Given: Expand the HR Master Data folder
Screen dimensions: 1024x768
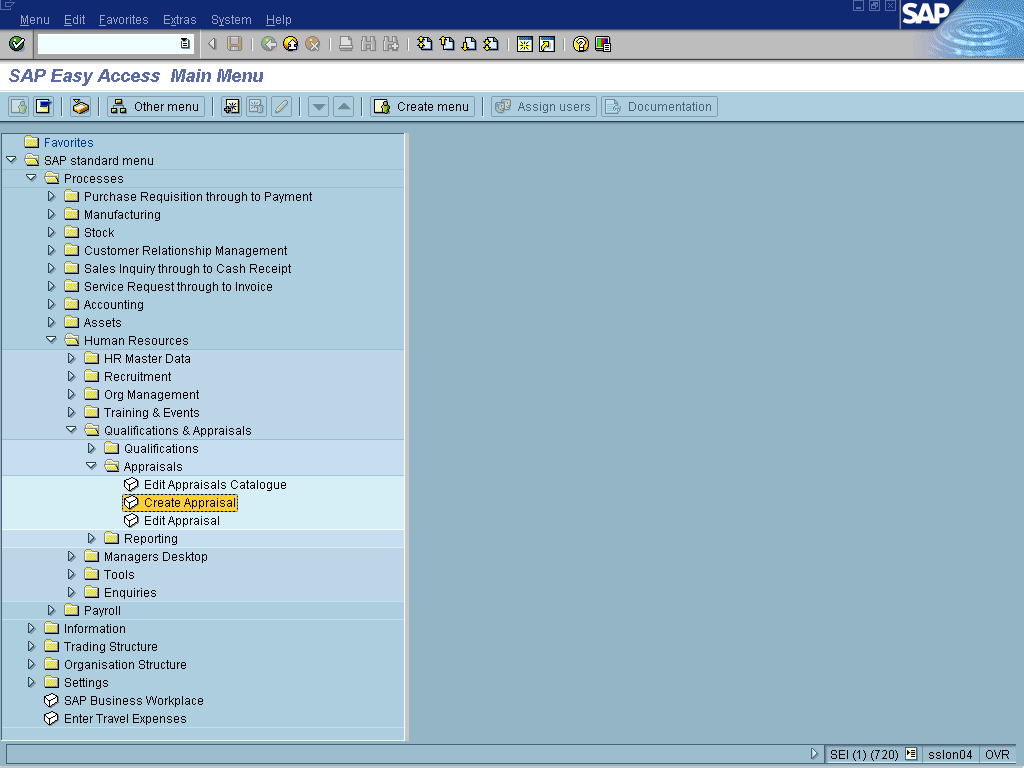Looking at the screenshot, I should 72,358.
